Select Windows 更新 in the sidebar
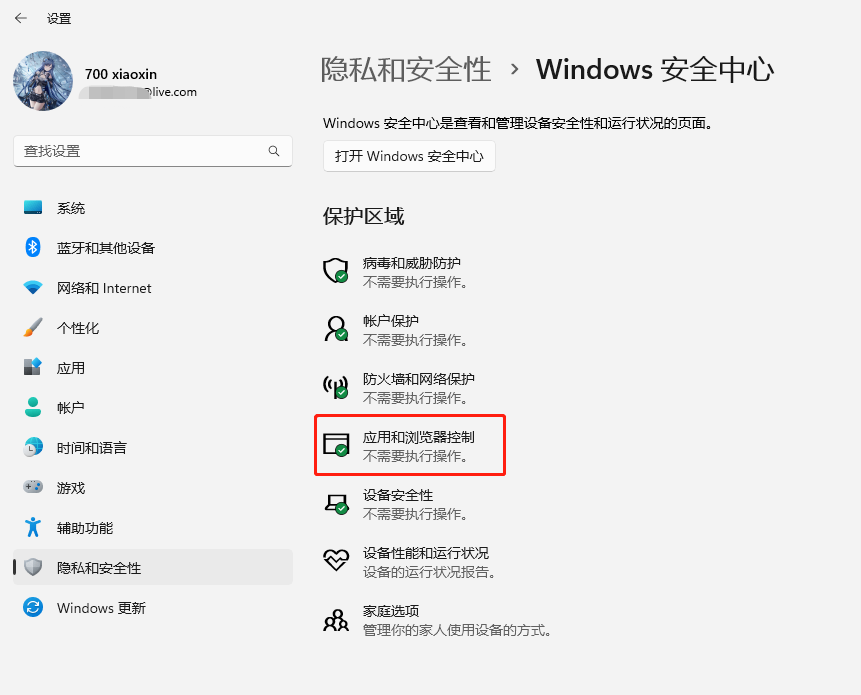 (x=153, y=608)
